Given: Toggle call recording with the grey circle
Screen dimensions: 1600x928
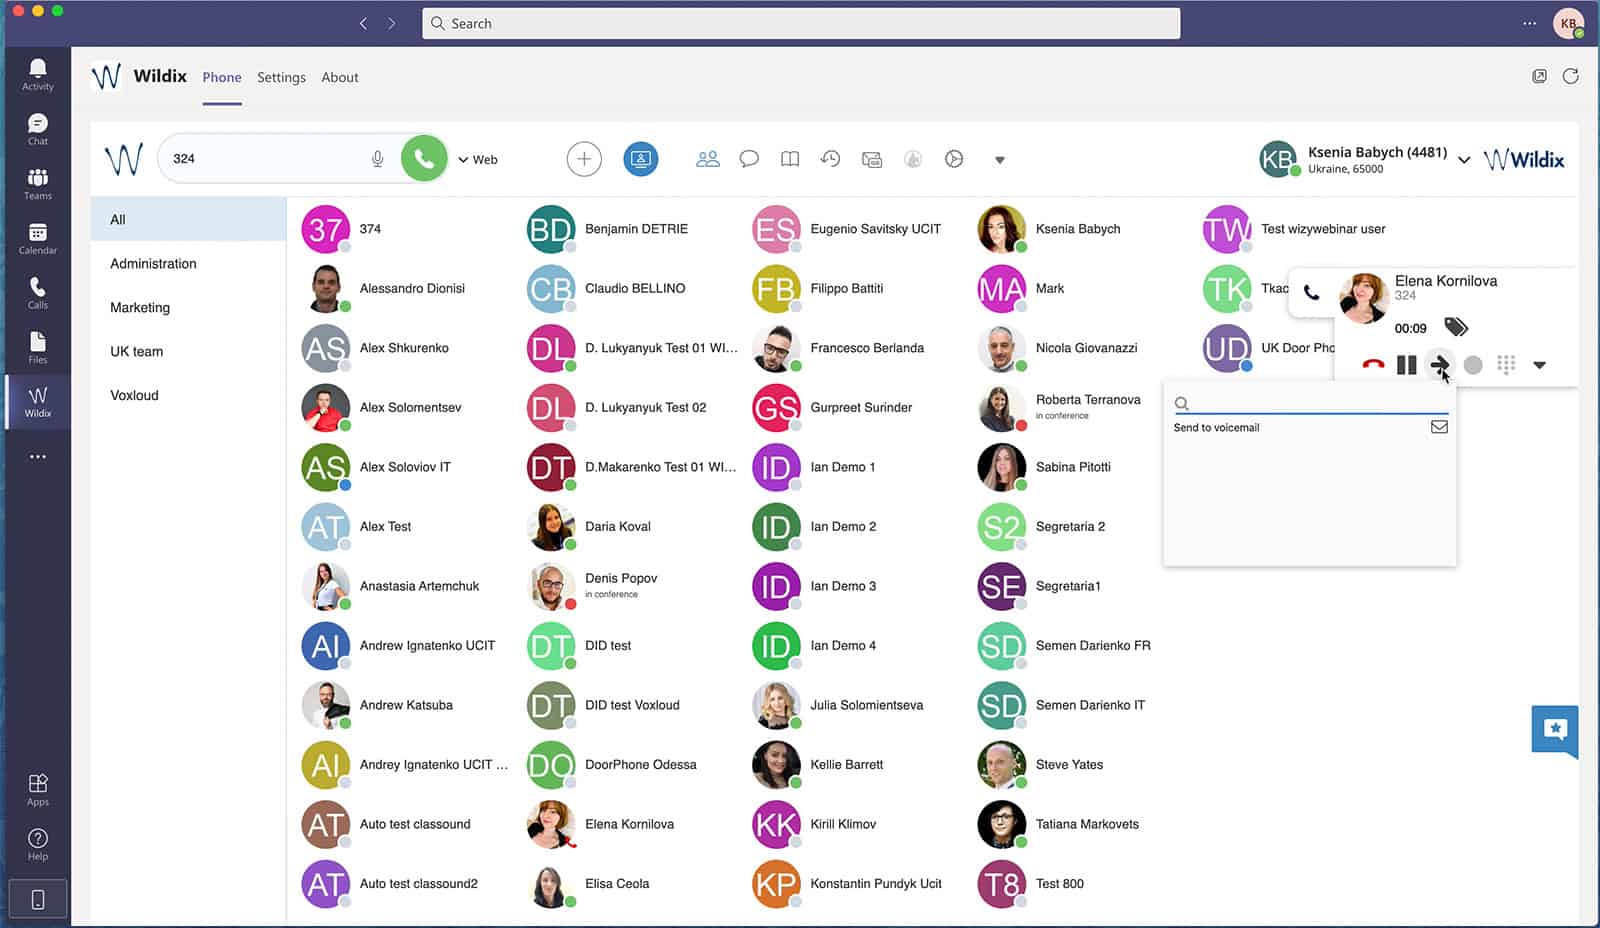Looking at the screenshot, I should (1473, 365).
